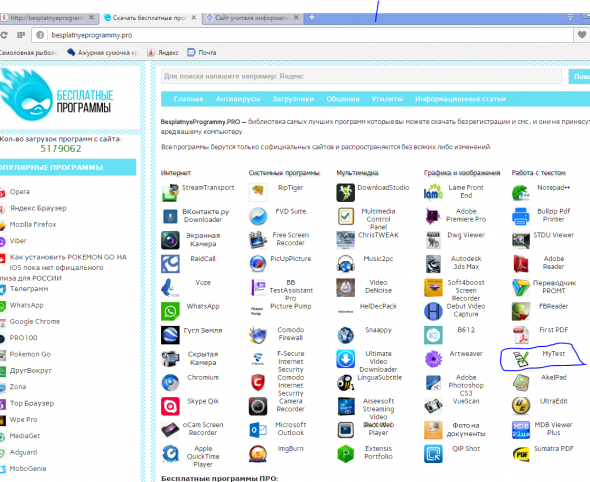
Task: Select the Comodo Firewall shield icon
Action: 258,335
